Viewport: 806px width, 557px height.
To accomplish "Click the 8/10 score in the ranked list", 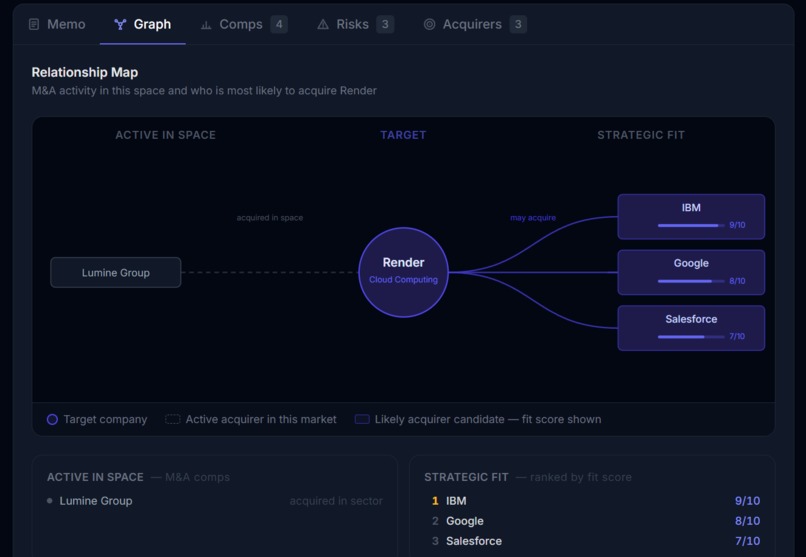I will pyautogui.click(x=747, y=521).
